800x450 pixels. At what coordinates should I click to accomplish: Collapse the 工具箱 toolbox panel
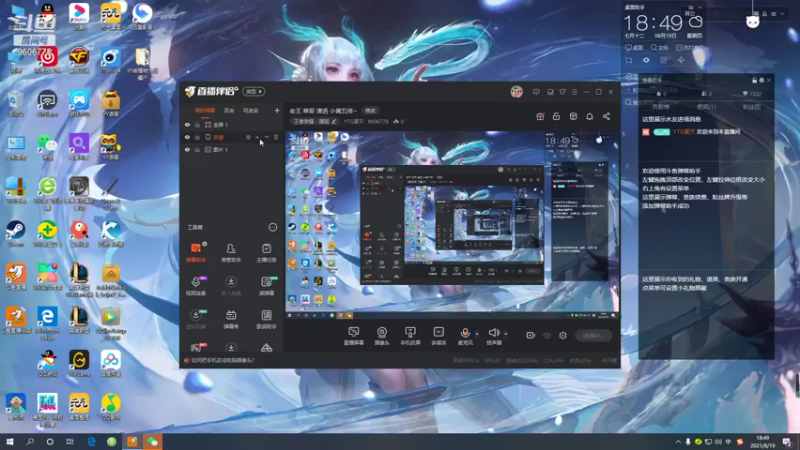pos(273,227)
